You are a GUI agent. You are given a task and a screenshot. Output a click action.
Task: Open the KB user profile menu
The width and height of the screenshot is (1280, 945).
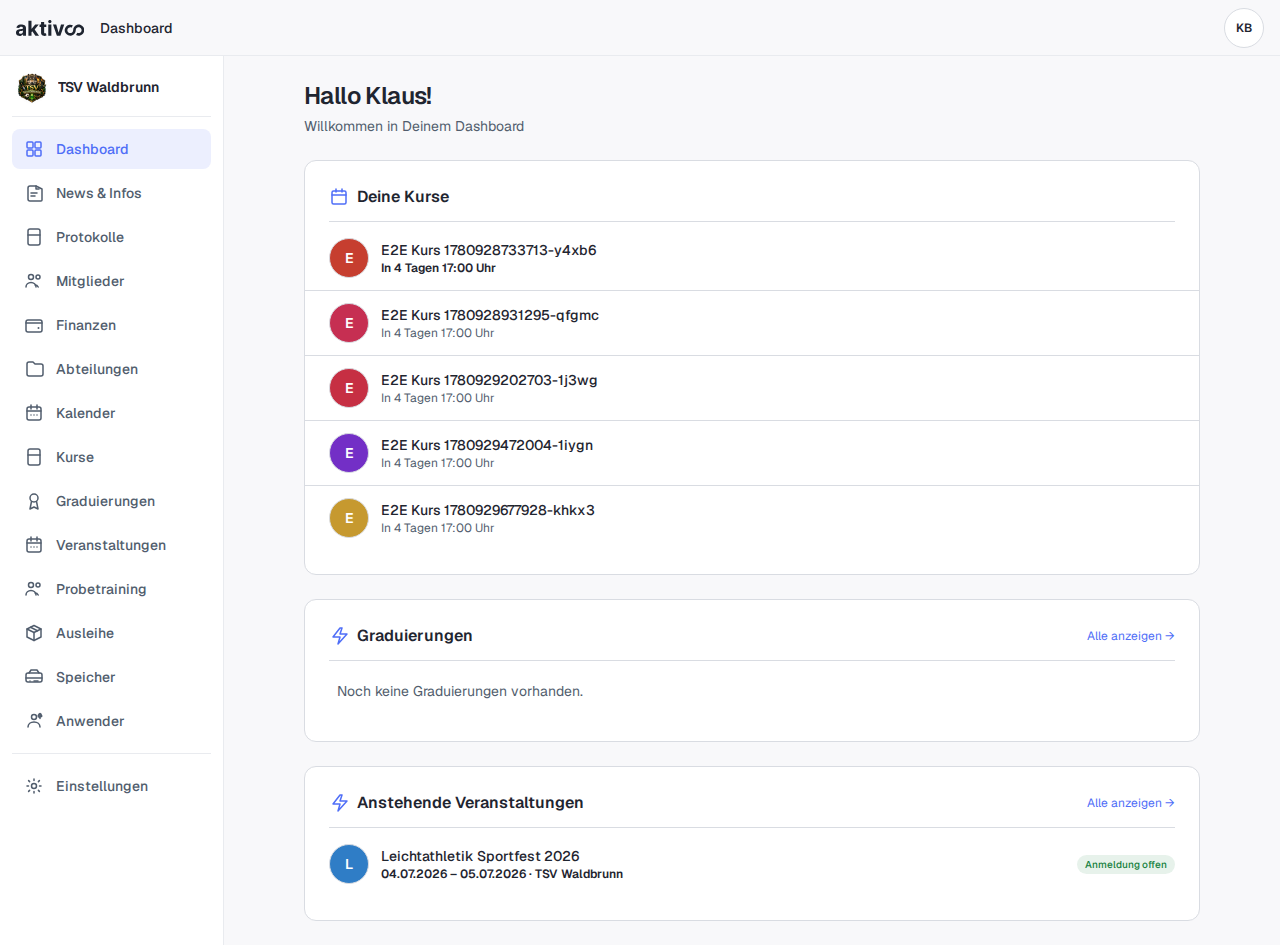(1244, 28)
